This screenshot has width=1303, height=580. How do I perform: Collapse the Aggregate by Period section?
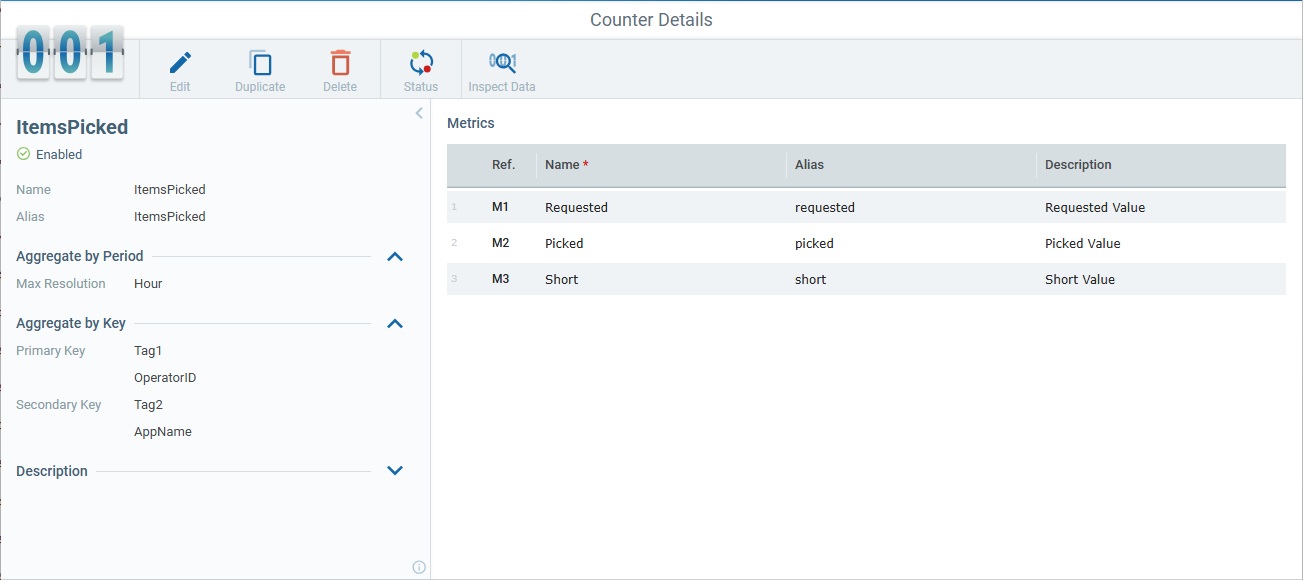point(395,256)
